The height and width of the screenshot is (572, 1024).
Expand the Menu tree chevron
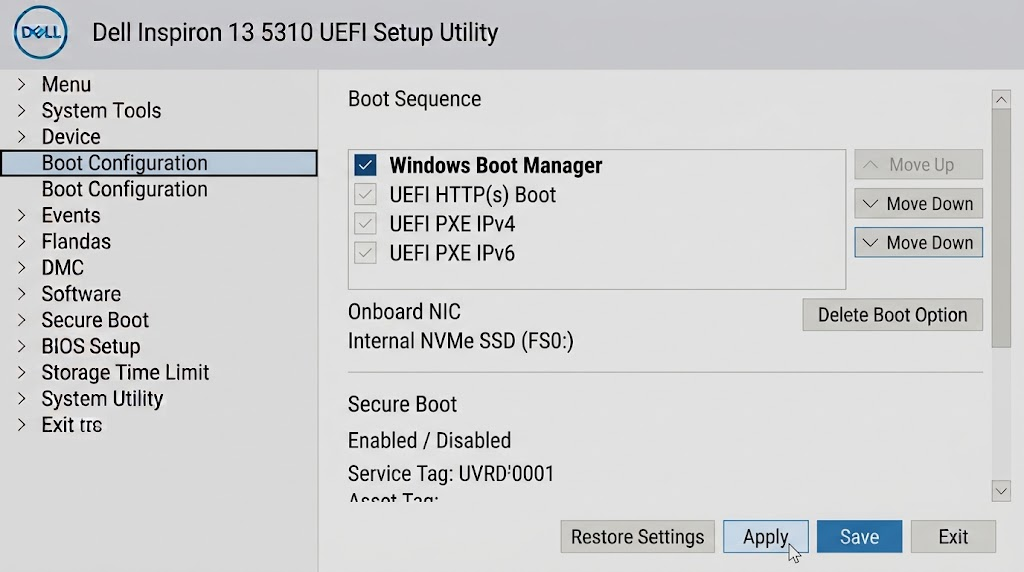[x=22, y=84]
